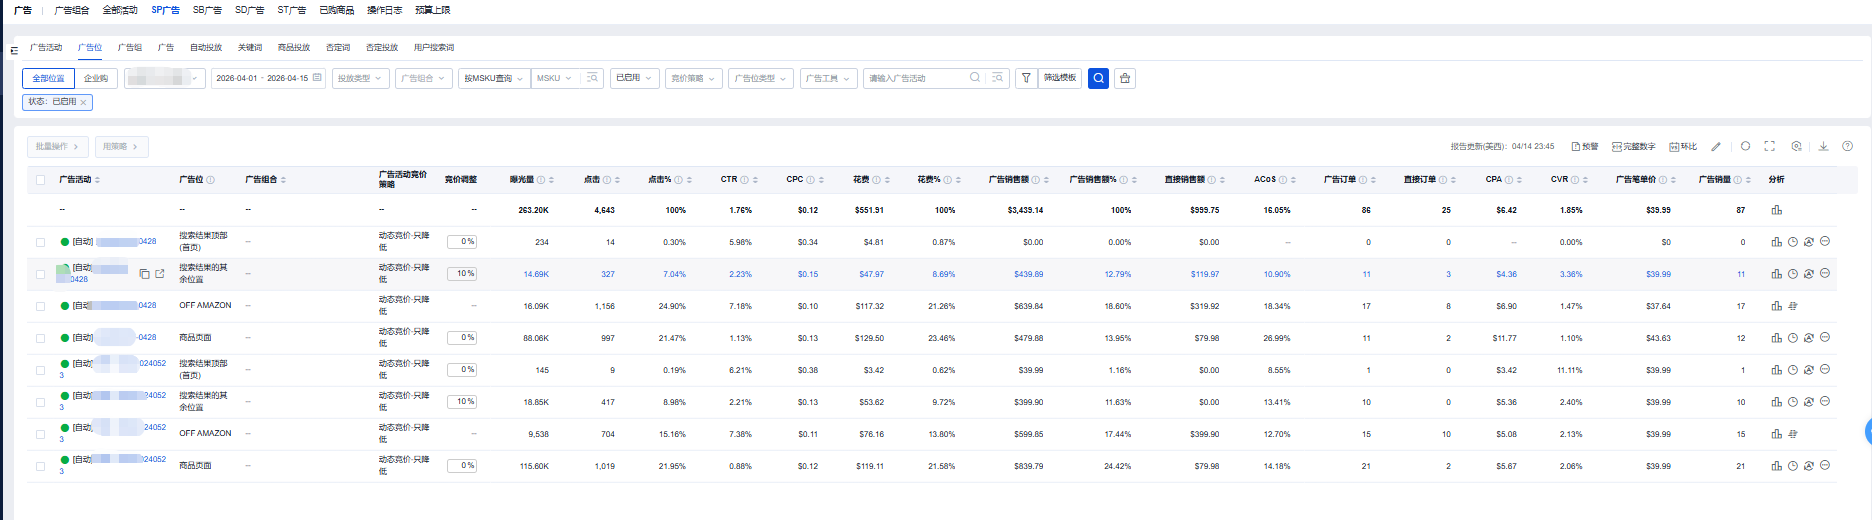The image size is (1872, 520).
Task: Open analysis chart icon in the summary row
Action: pos(1776,210)
